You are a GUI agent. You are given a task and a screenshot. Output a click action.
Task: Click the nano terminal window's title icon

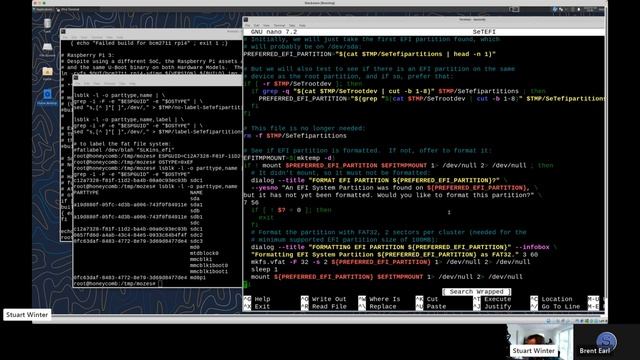(x=246, y=19)
